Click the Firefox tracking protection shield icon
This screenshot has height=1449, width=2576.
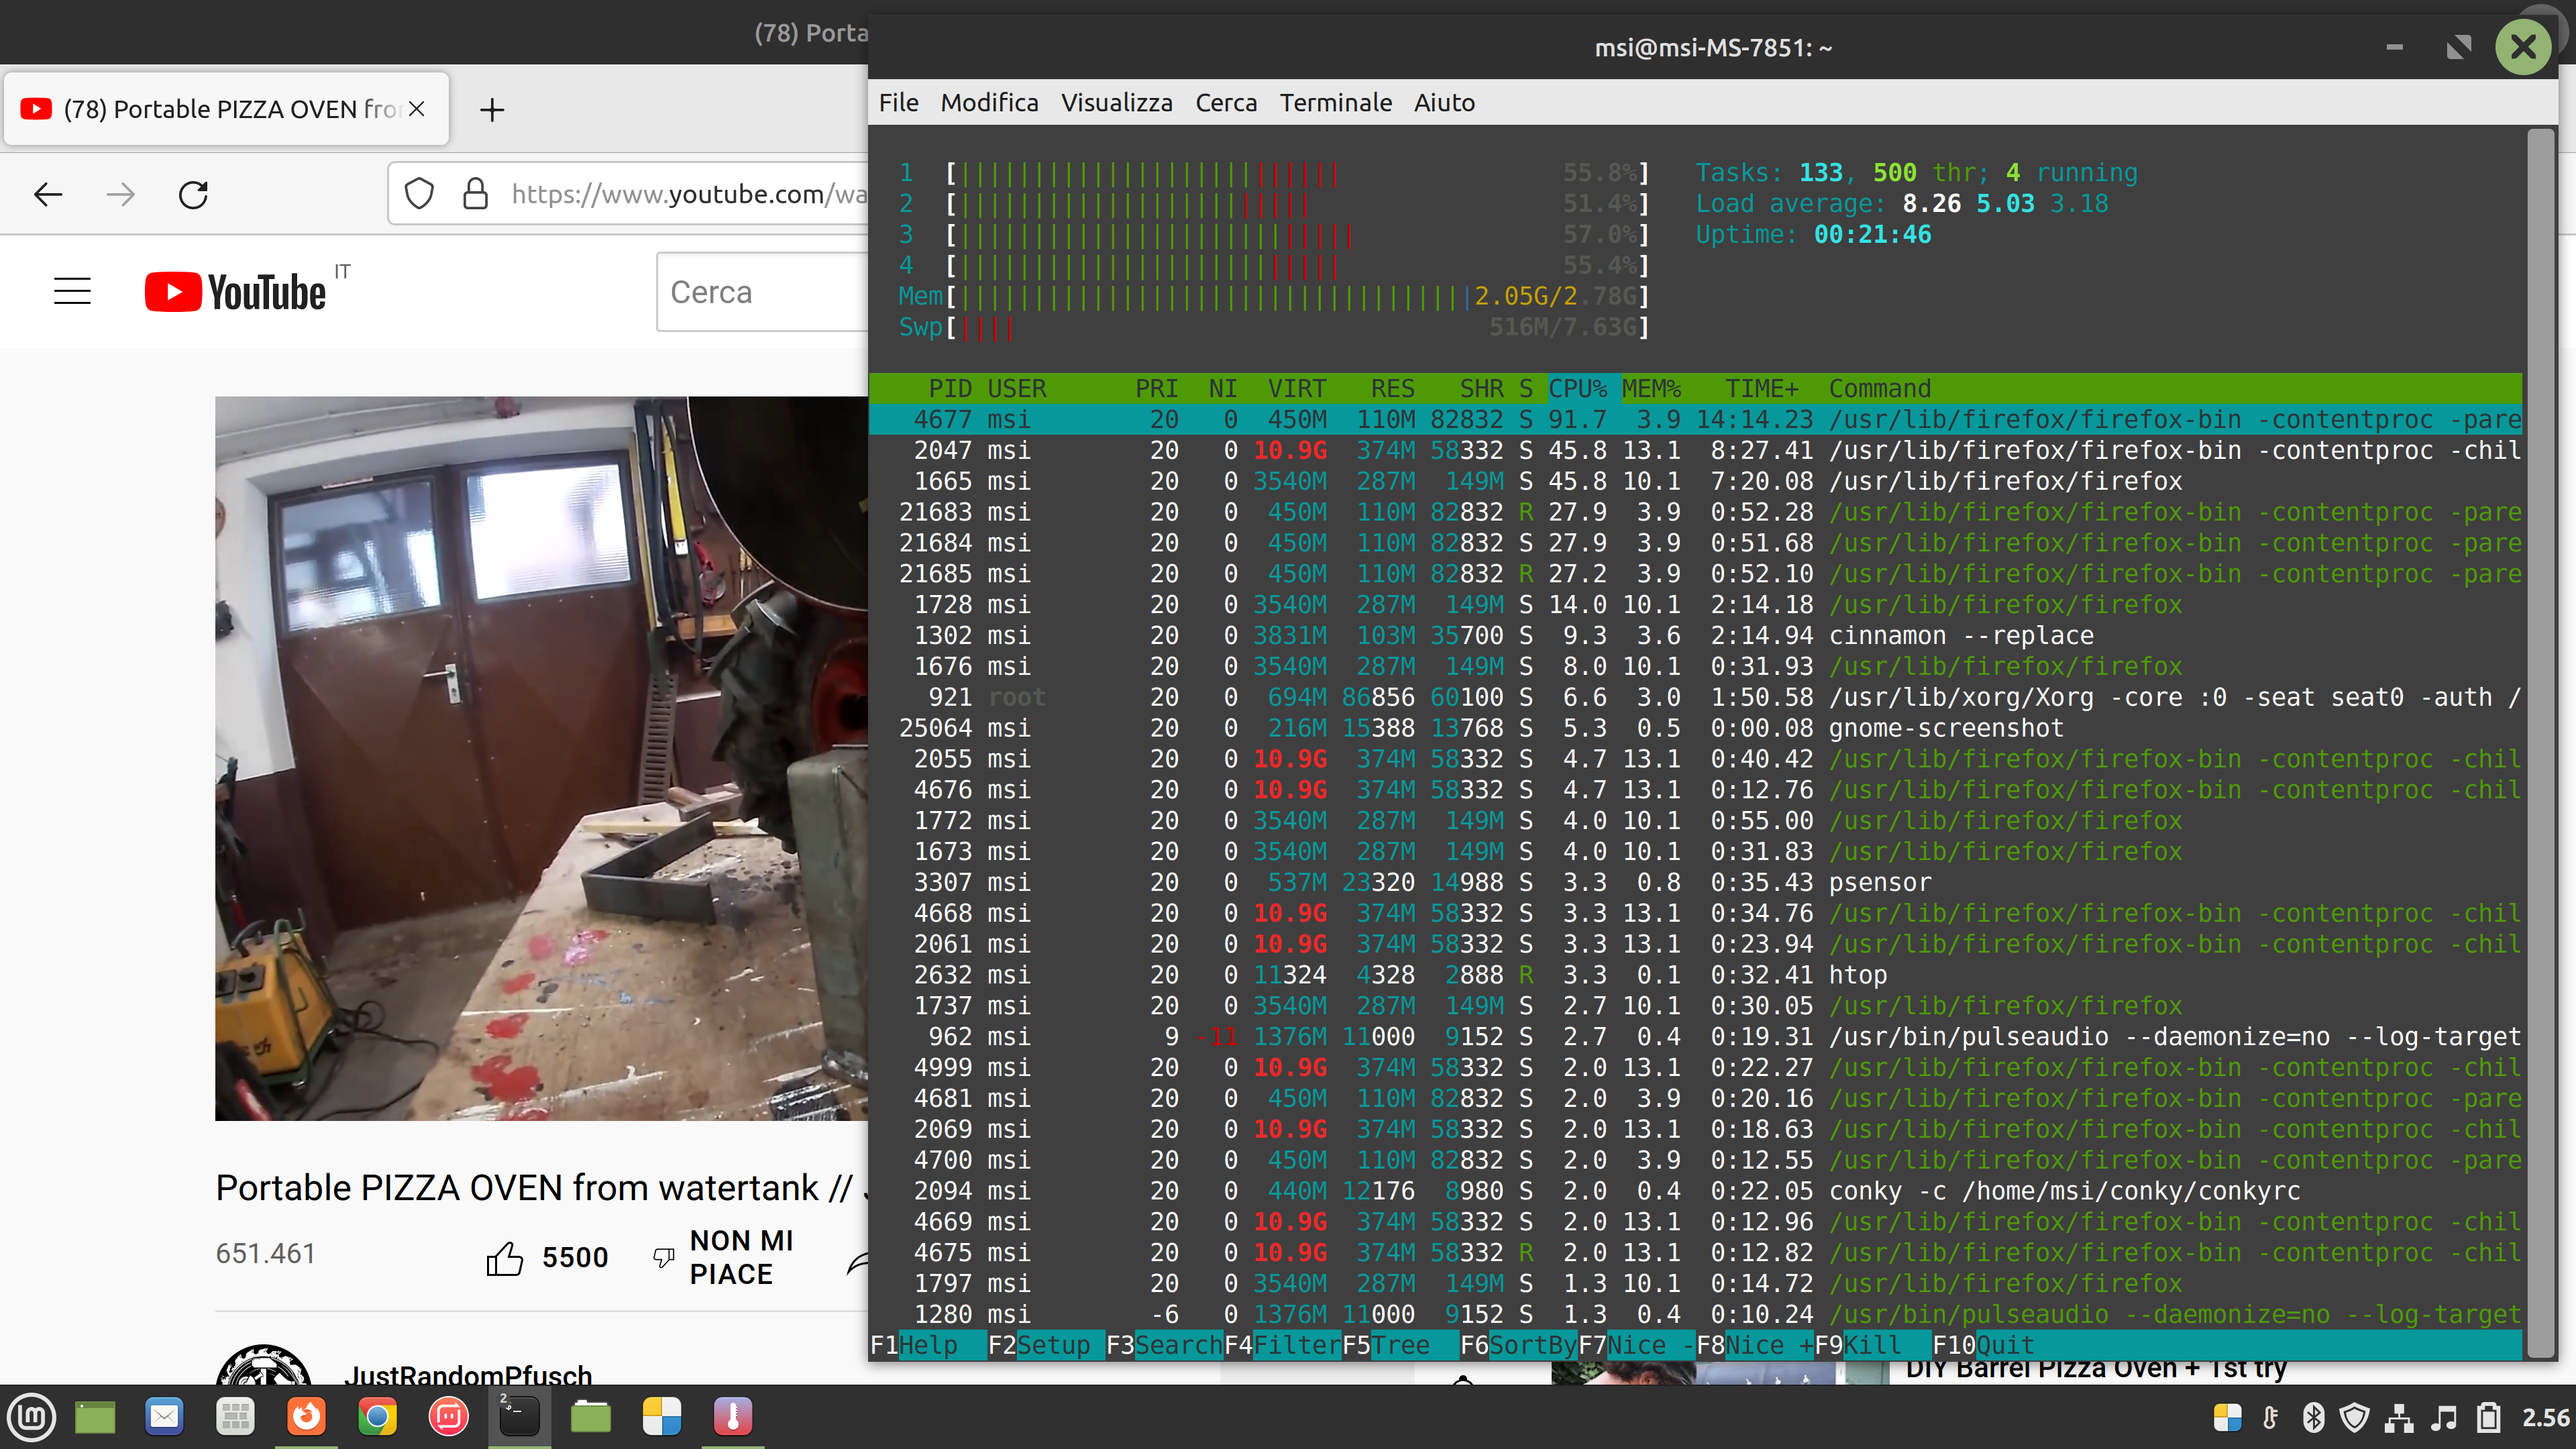[419, 194]
